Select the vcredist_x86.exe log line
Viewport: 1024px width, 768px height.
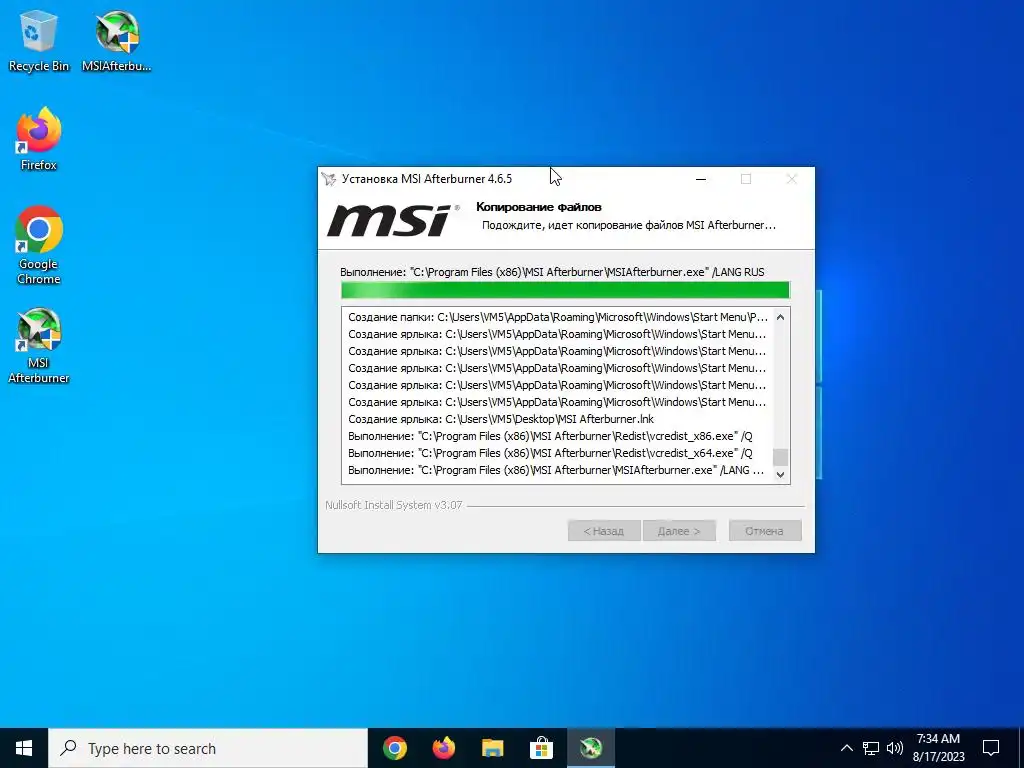click(551, 436)
